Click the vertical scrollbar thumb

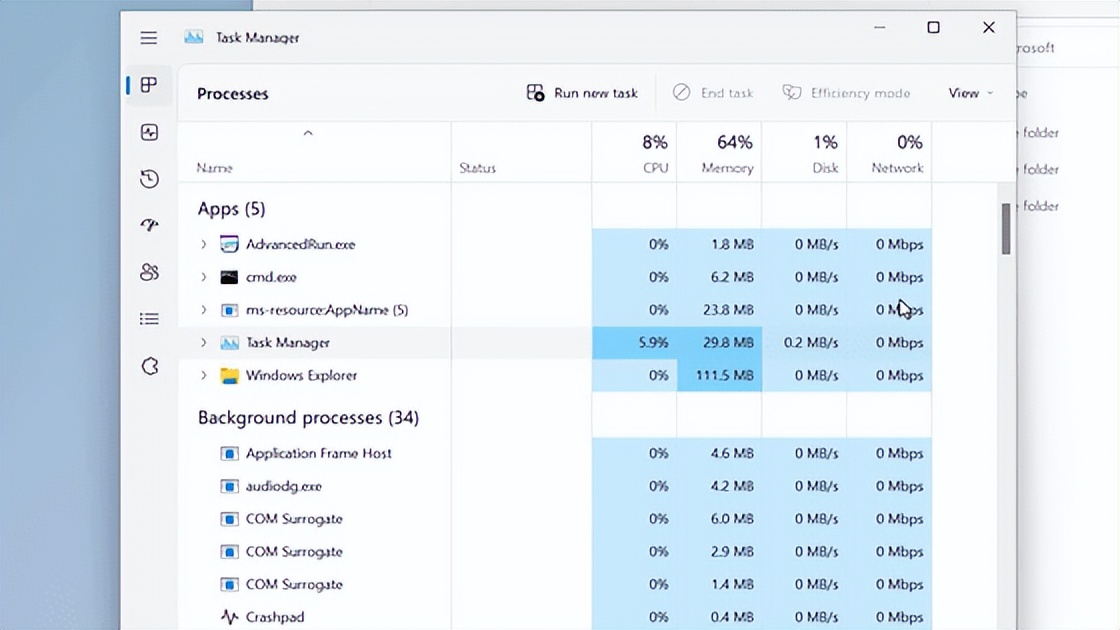(x=1006, y=229)
